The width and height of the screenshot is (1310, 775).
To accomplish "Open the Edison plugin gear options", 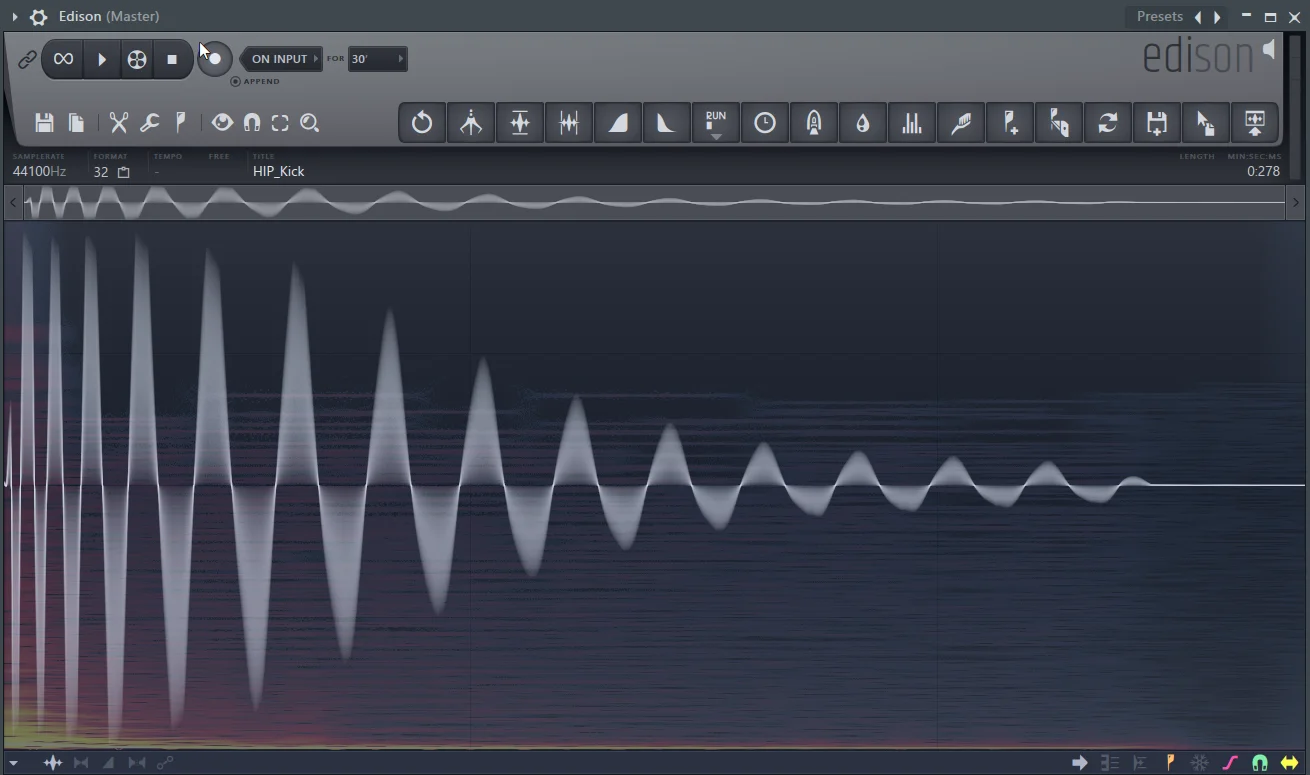I will pyautogui.click(x=38, y=17).
